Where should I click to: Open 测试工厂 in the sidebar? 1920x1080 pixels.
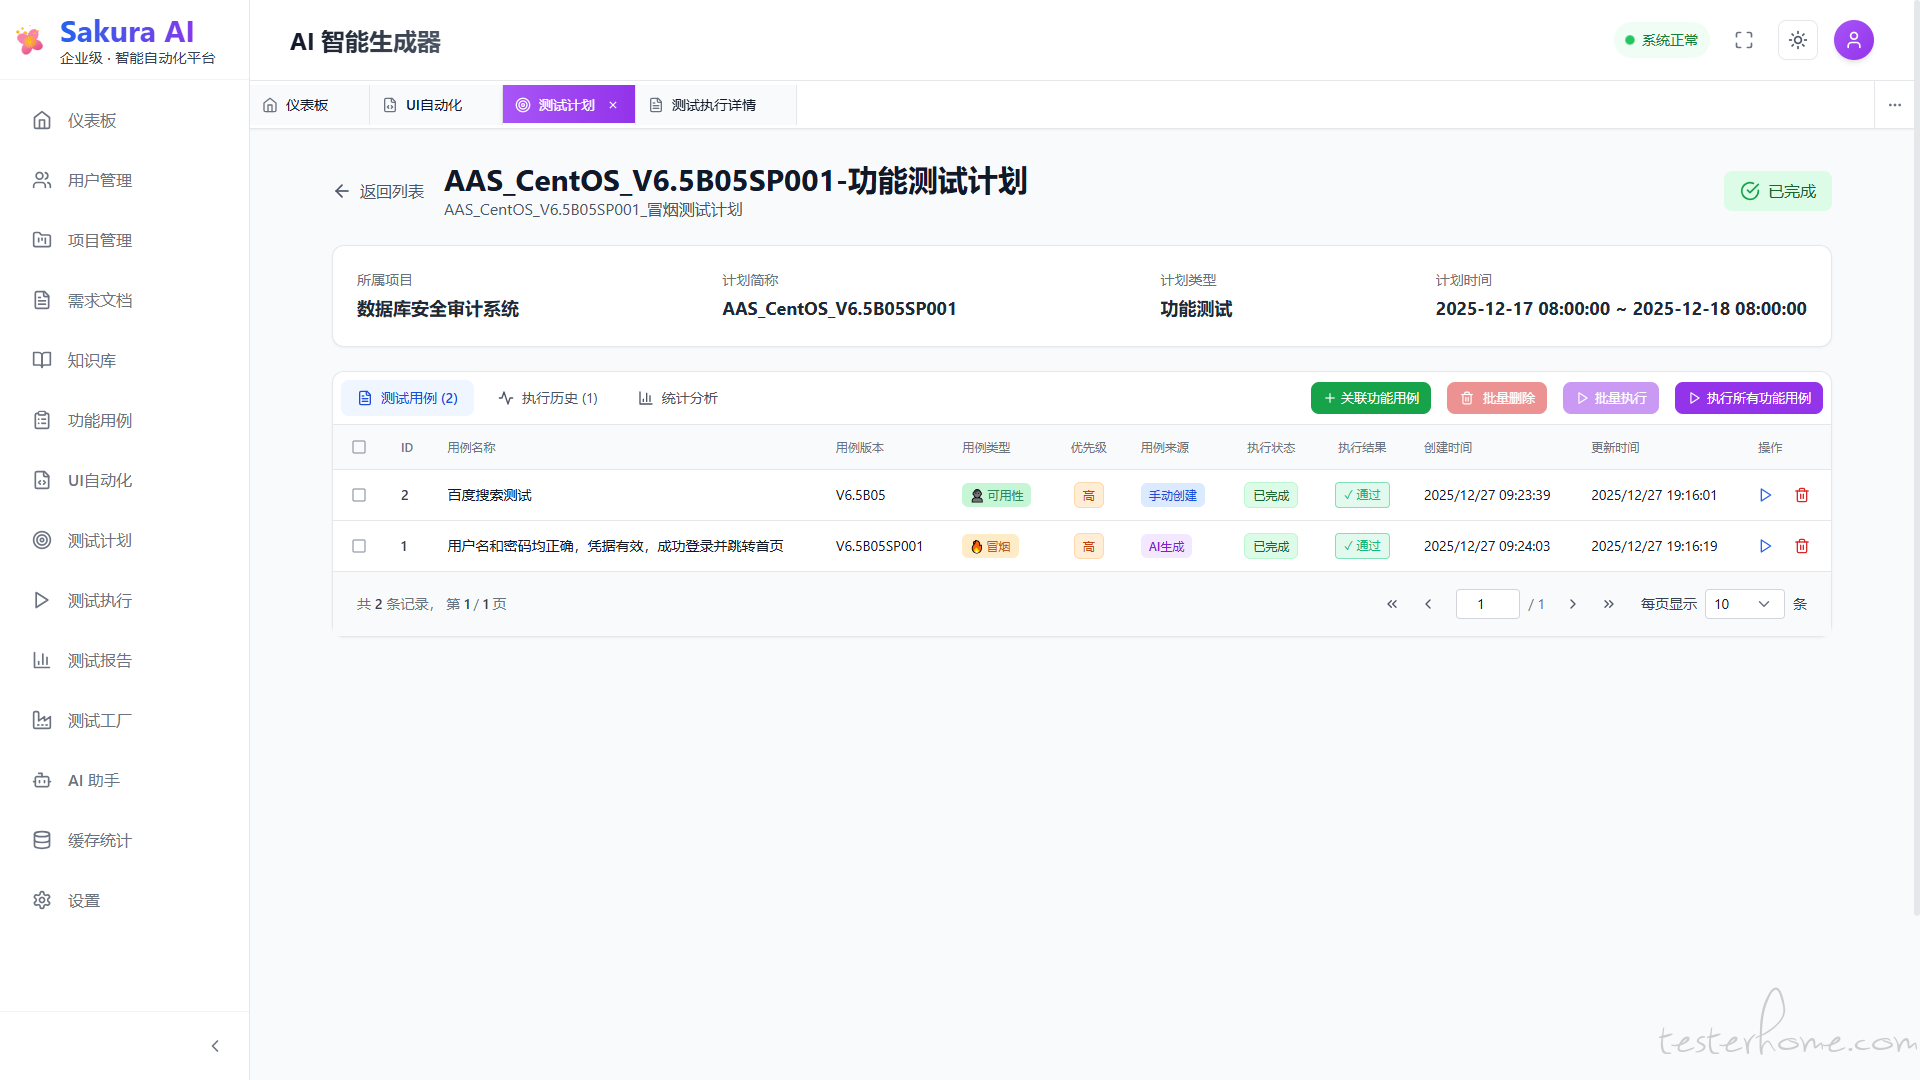point(99,720)
